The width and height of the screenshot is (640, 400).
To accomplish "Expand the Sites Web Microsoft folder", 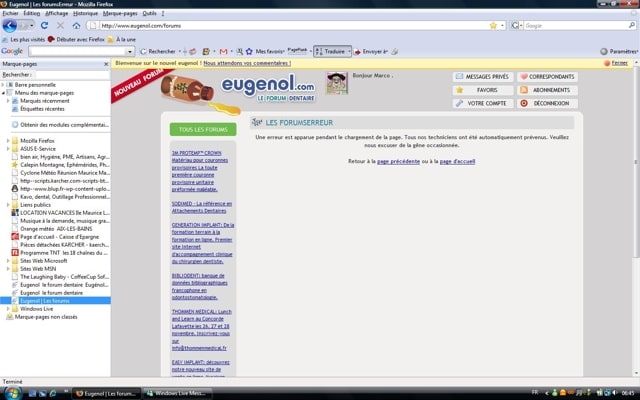I will click(x=8, y=261).
